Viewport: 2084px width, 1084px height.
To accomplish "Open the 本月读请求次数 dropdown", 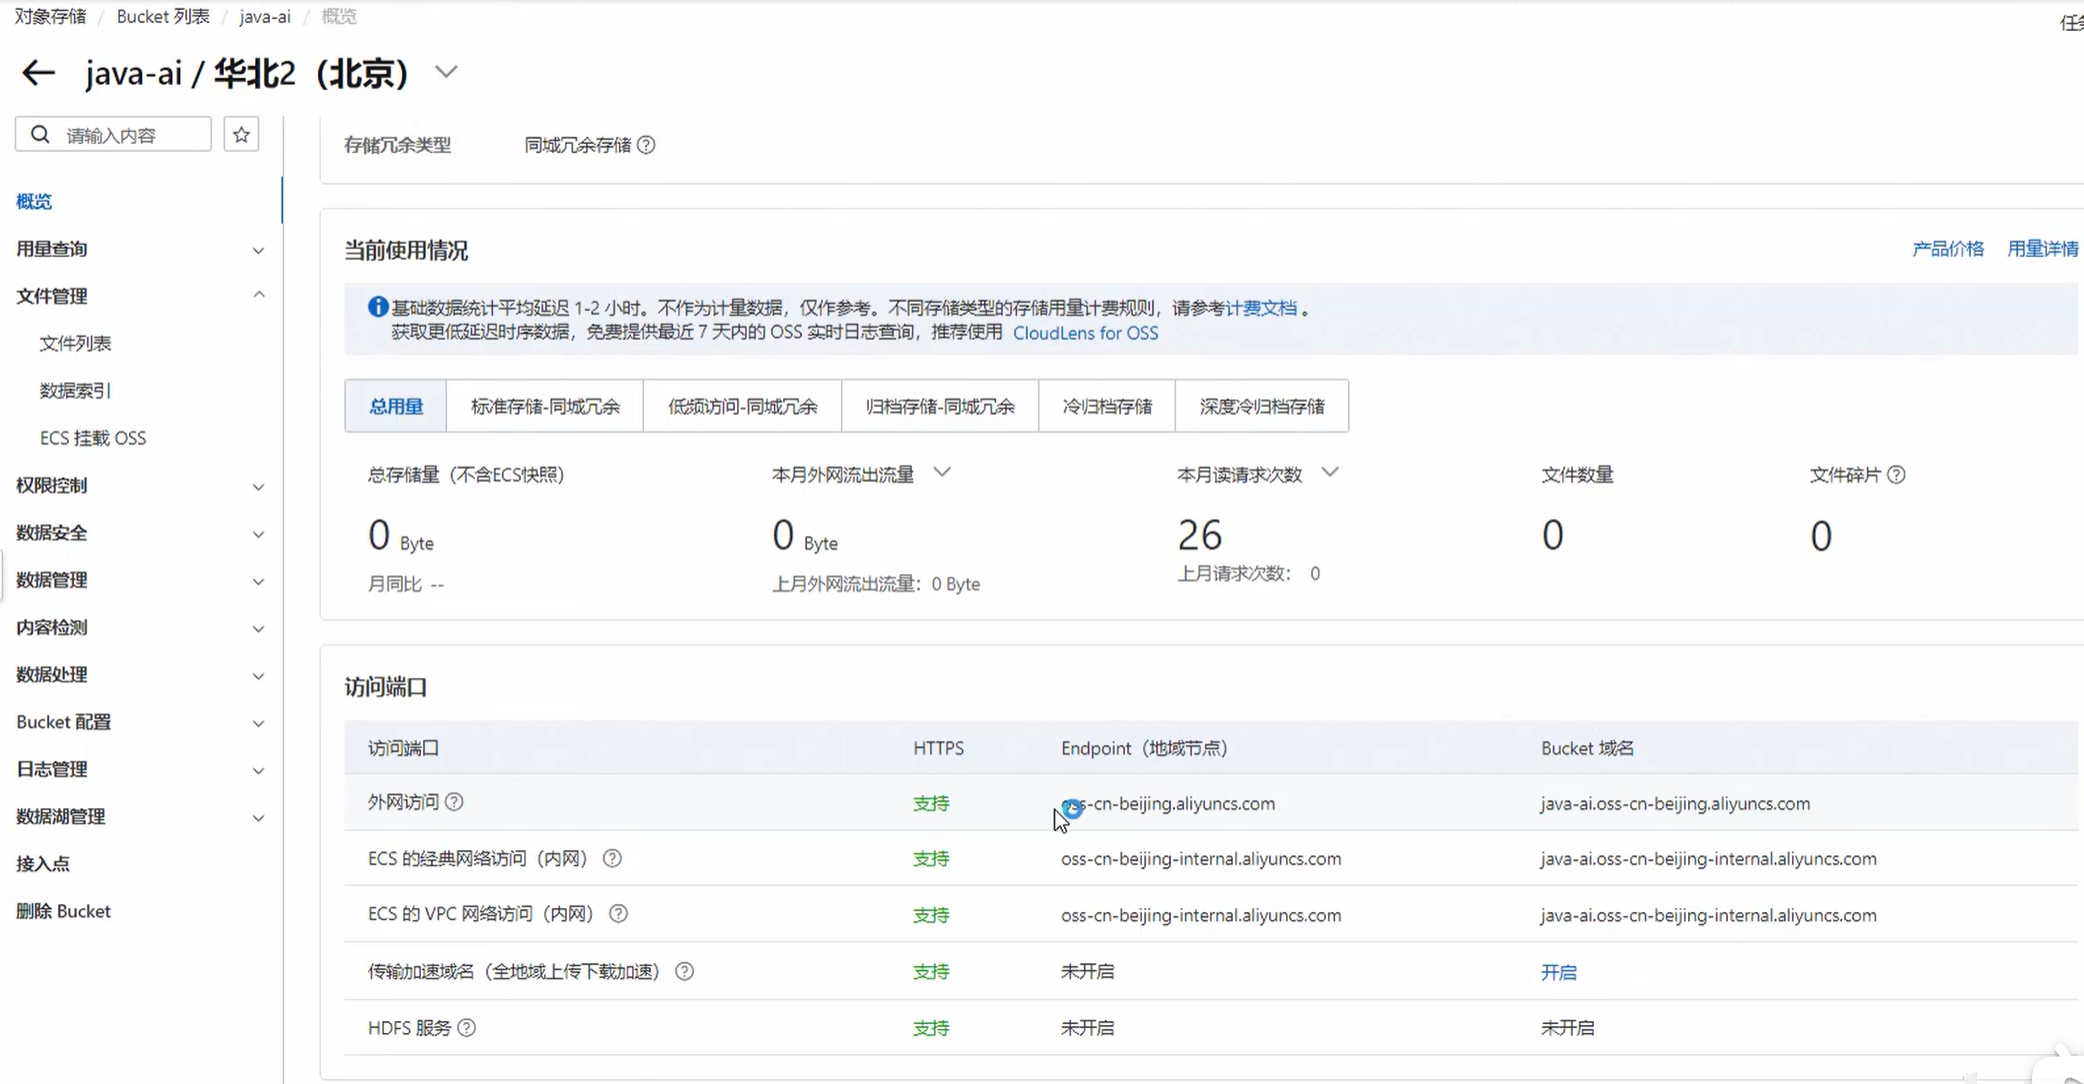I will [1329, 472].
